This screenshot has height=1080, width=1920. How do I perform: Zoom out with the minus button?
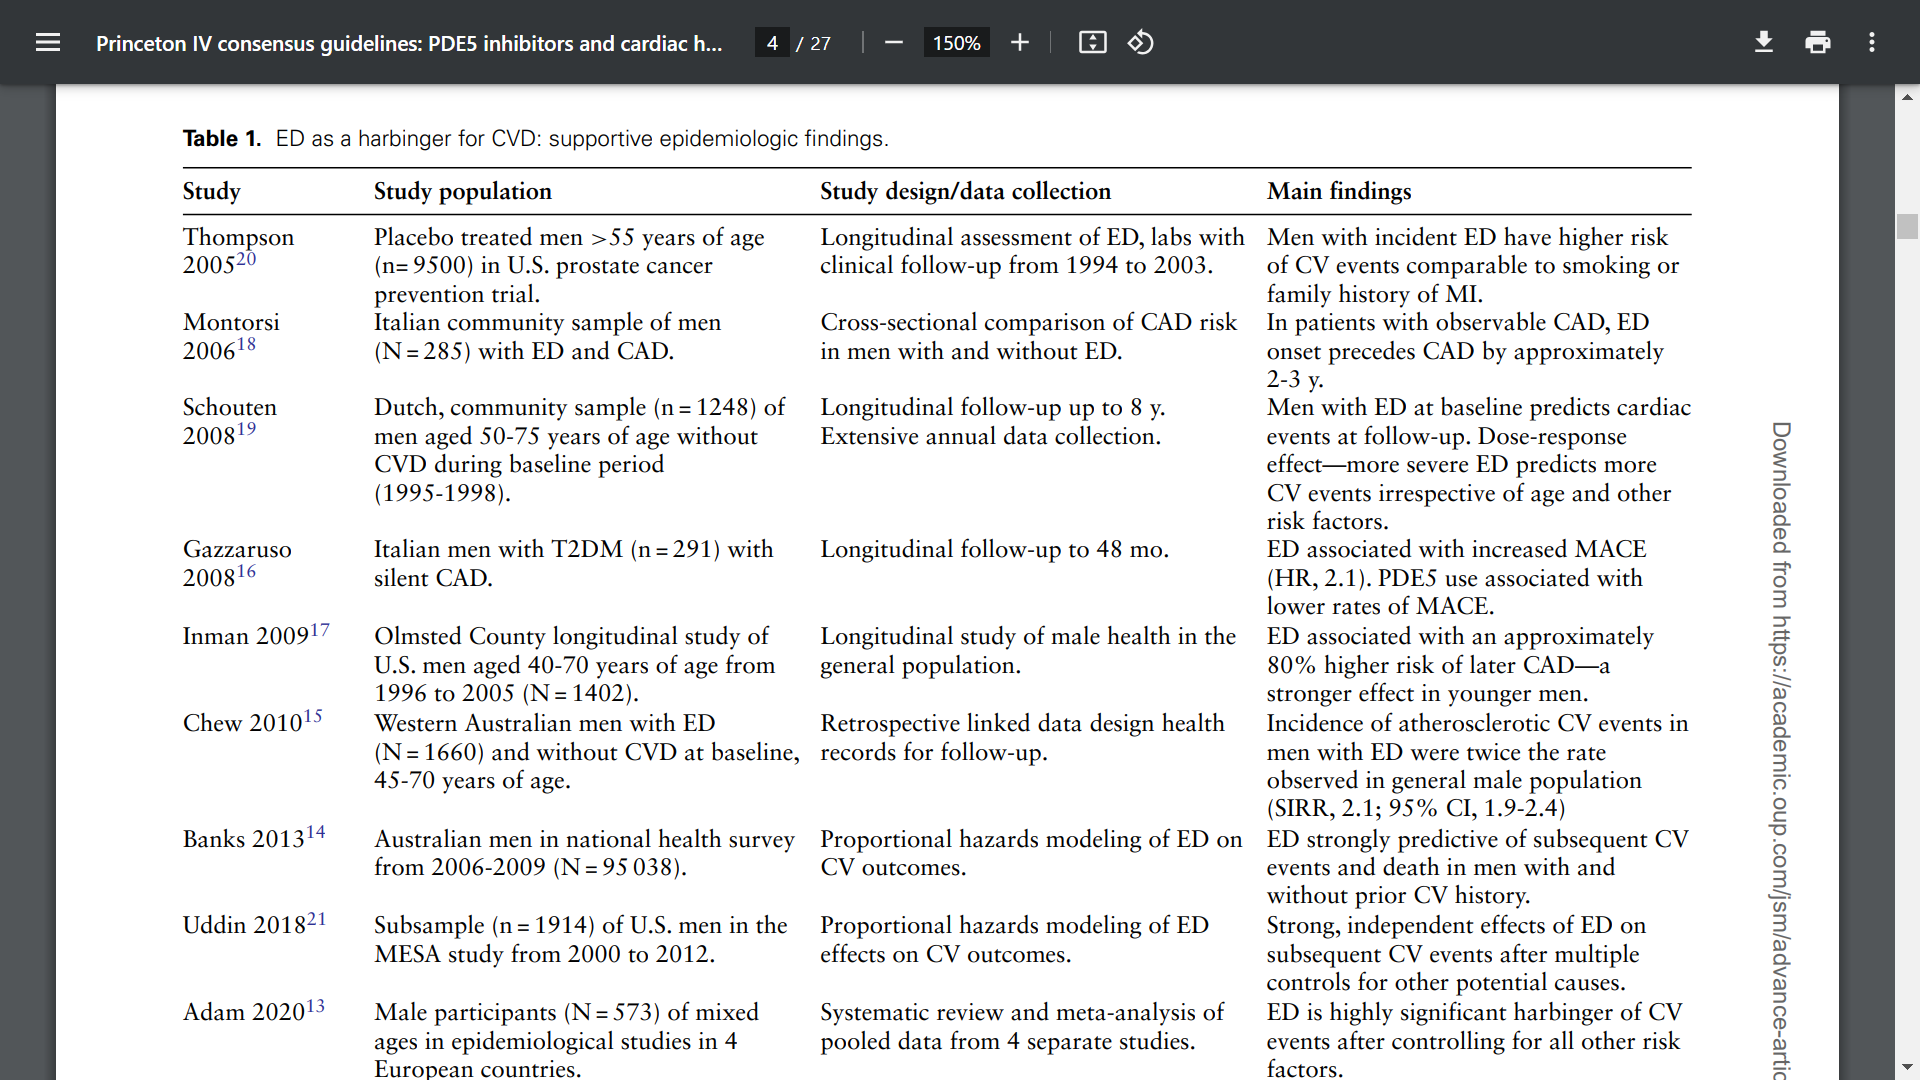(x=894, y=43)
